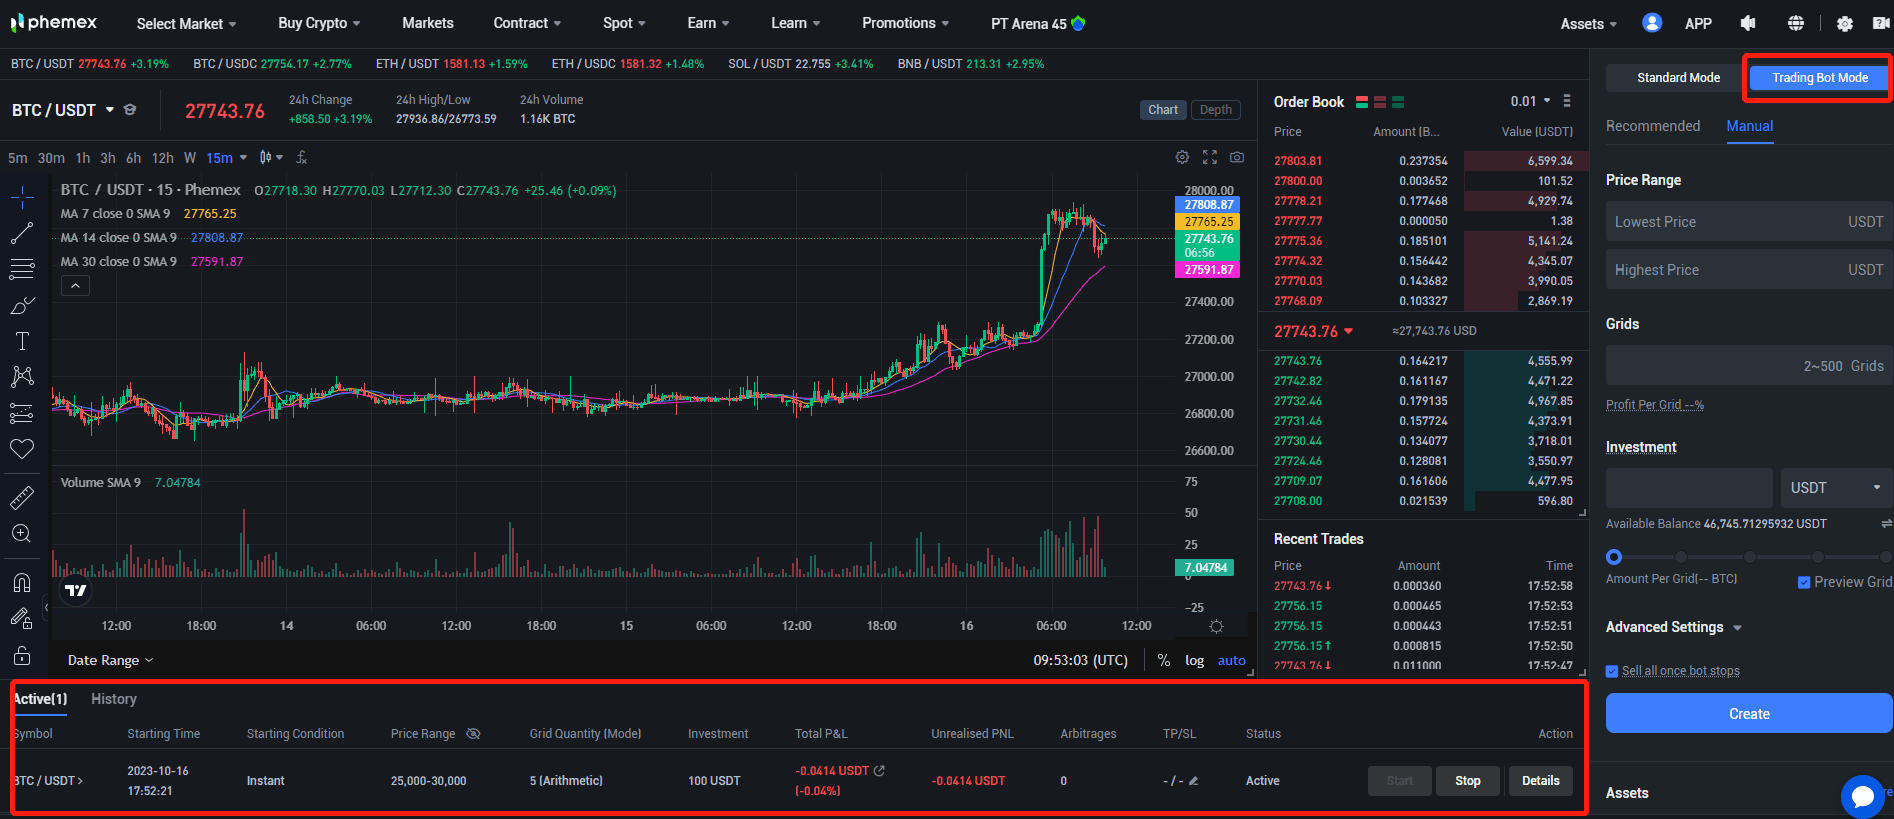The image size is (1894, 819).
Task: Switch chart to fullscreen mode
Action: click(1210, 157)
